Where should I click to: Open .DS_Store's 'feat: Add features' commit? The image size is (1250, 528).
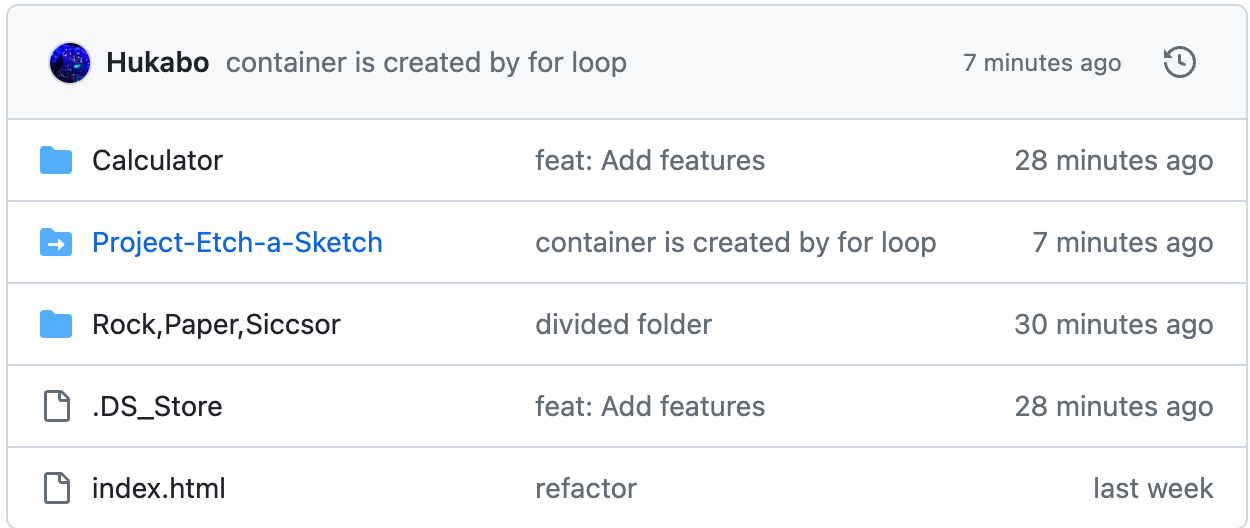pos(650,406)
